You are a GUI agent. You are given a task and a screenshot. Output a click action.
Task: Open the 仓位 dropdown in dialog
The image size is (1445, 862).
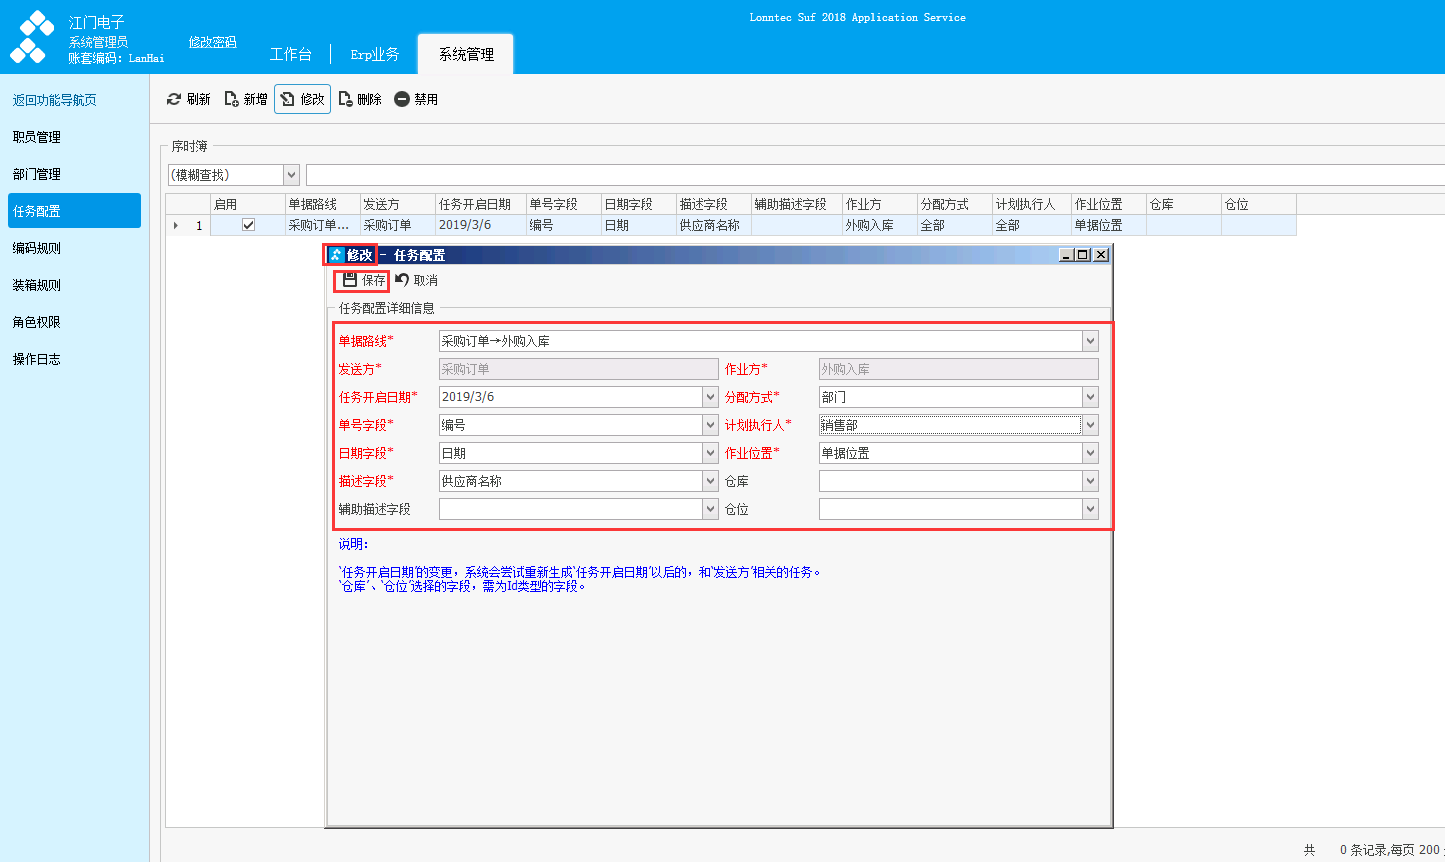(x=1090, y=509)
